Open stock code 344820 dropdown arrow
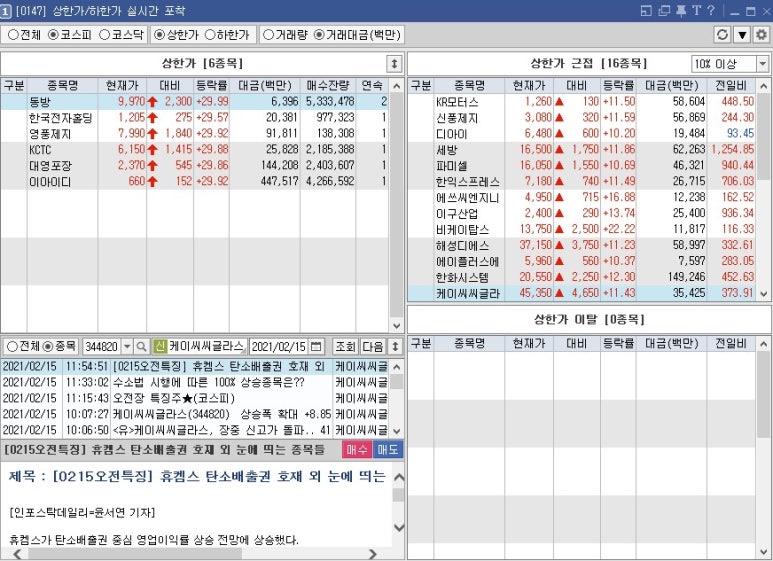 pyautogui.click(x=127, y=347)
